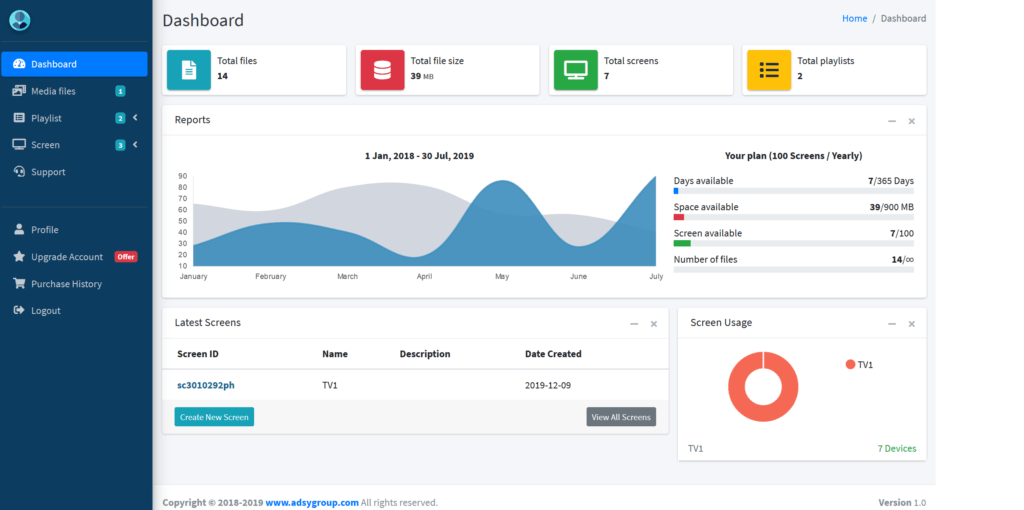Click the teal Total files document icon
Image resolution: width=1024 pixels, height=510 pixels.
point(188,70)
